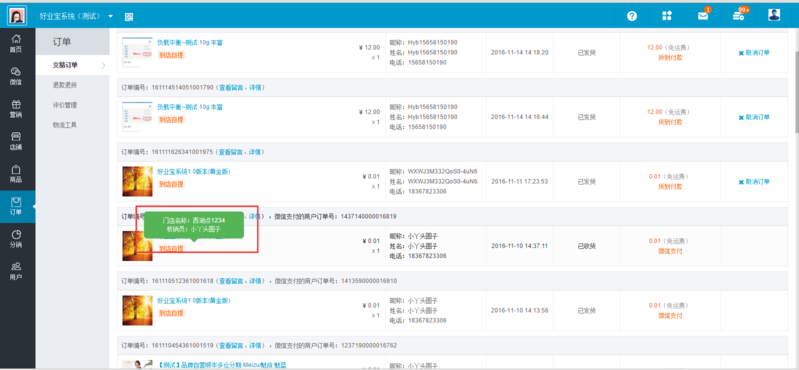View messages for order 161114514051001790
The image size is (799, 370).
point(231,88)
